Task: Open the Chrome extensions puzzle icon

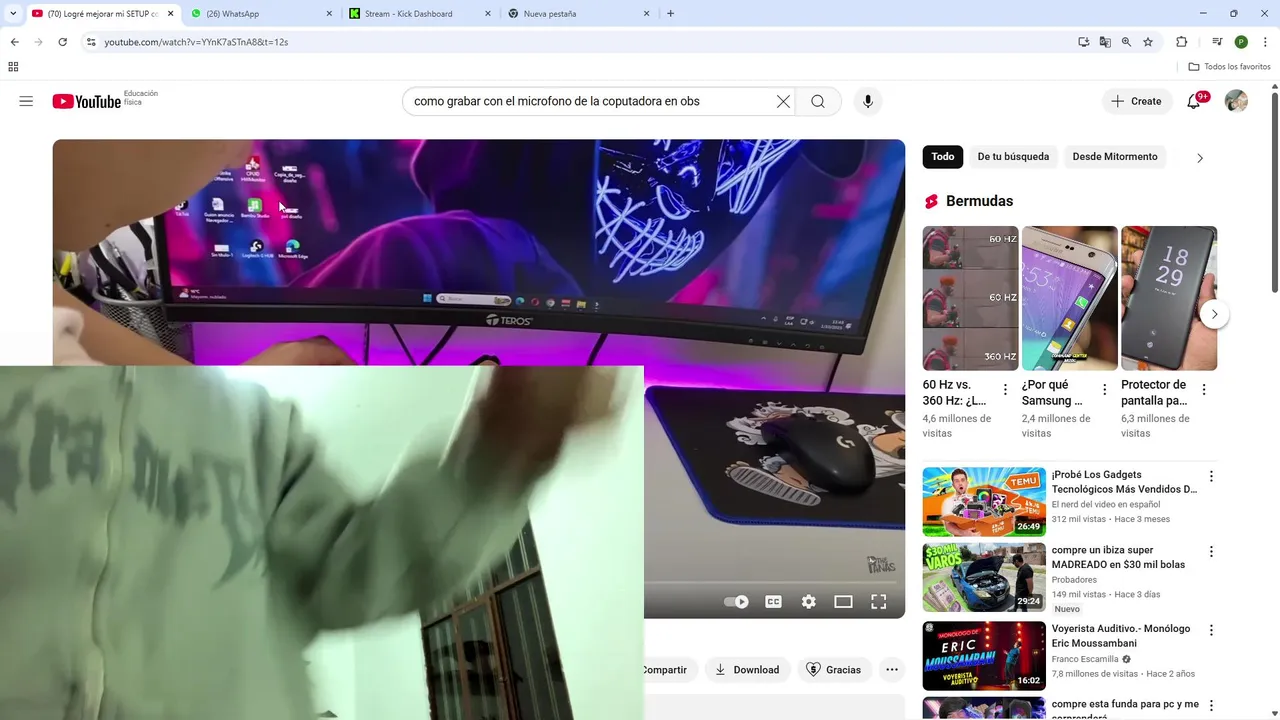Action: click(1181, 42)
